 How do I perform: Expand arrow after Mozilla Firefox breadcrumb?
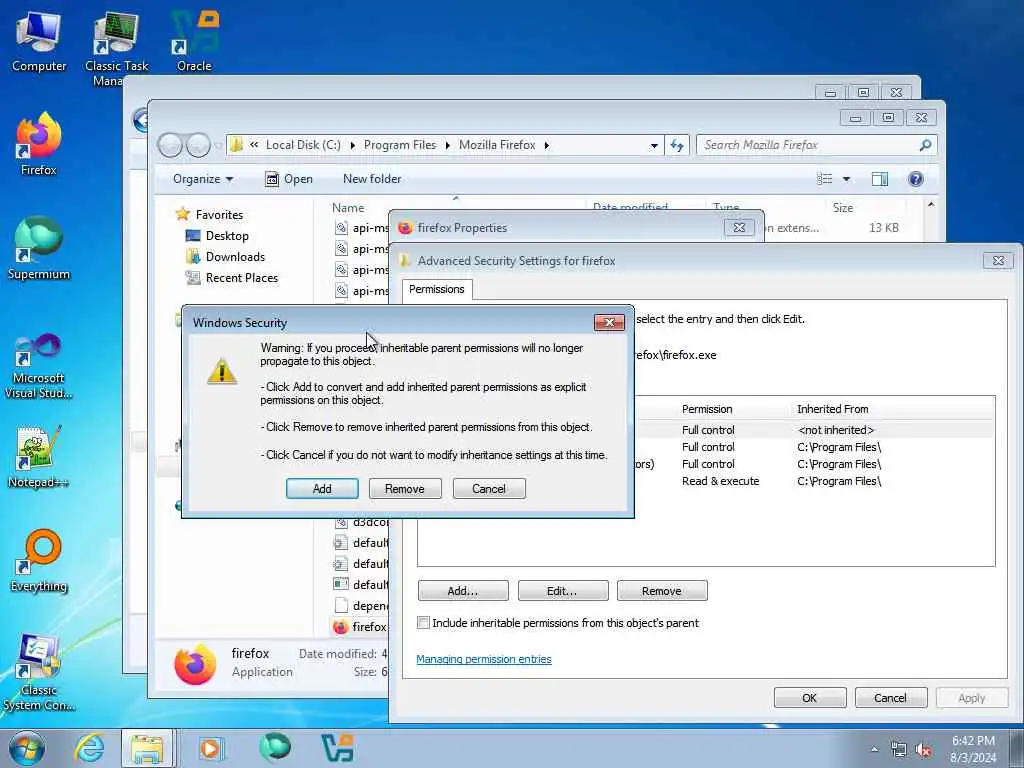[x=547, y=145]
